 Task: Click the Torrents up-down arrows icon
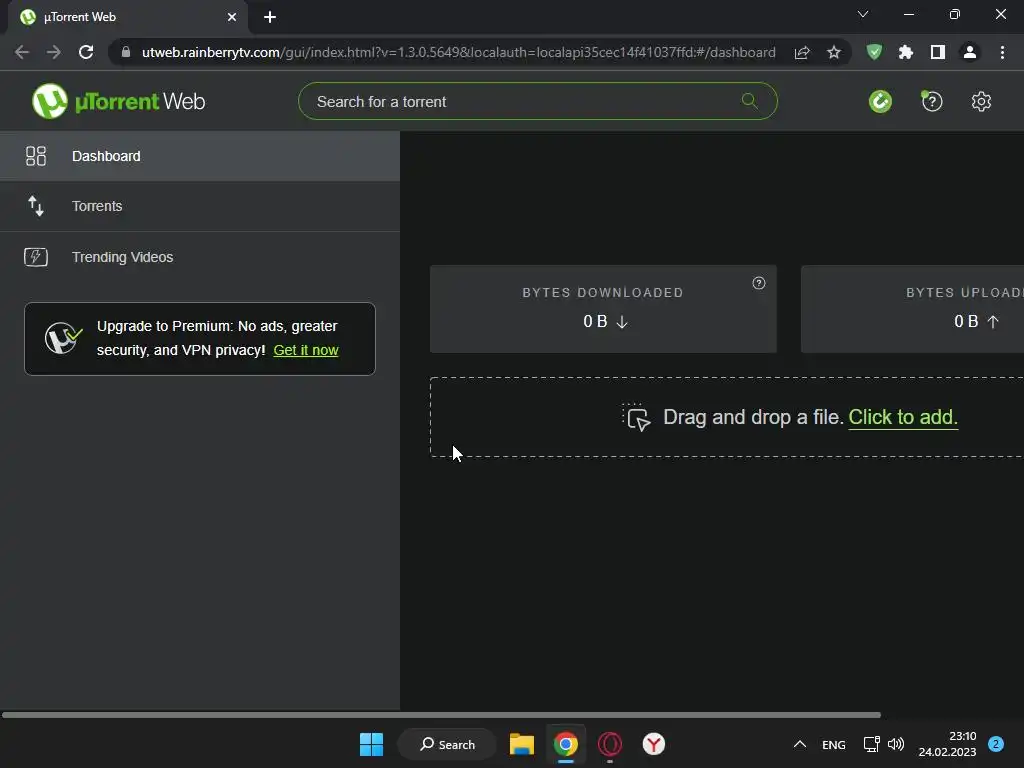tap(36, 206)
